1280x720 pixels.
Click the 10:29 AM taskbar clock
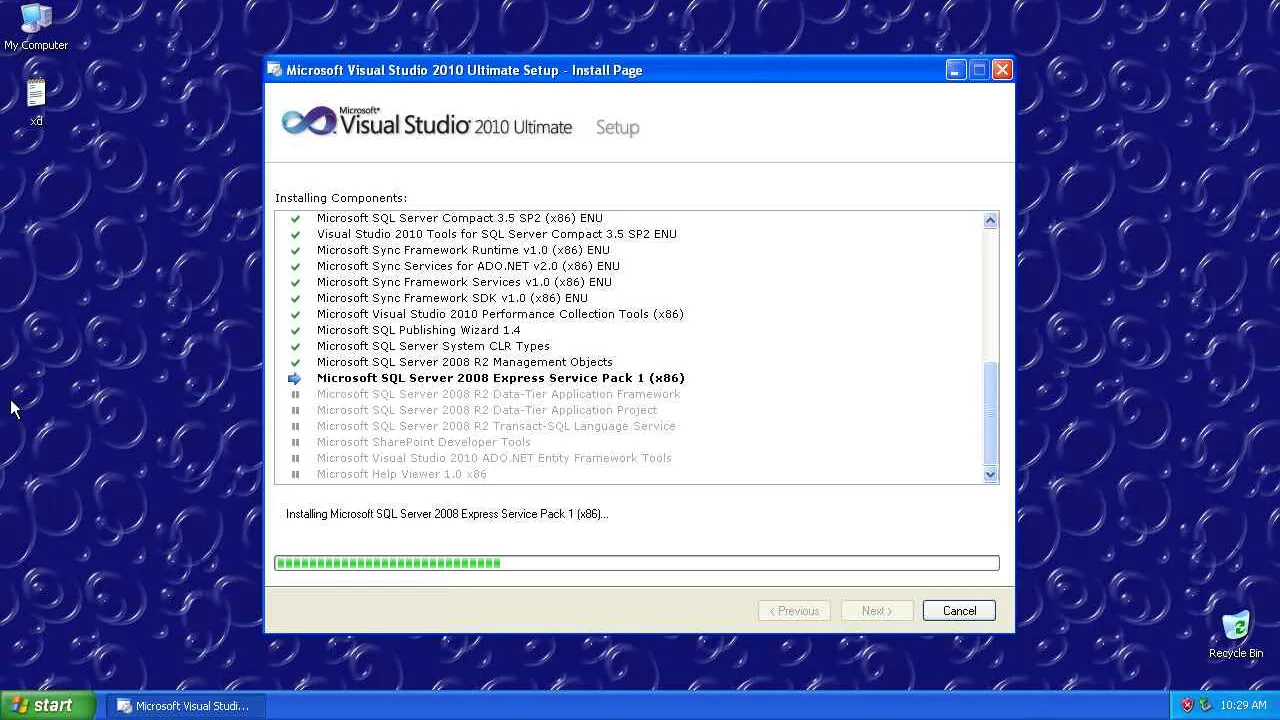coord(1243,705)
